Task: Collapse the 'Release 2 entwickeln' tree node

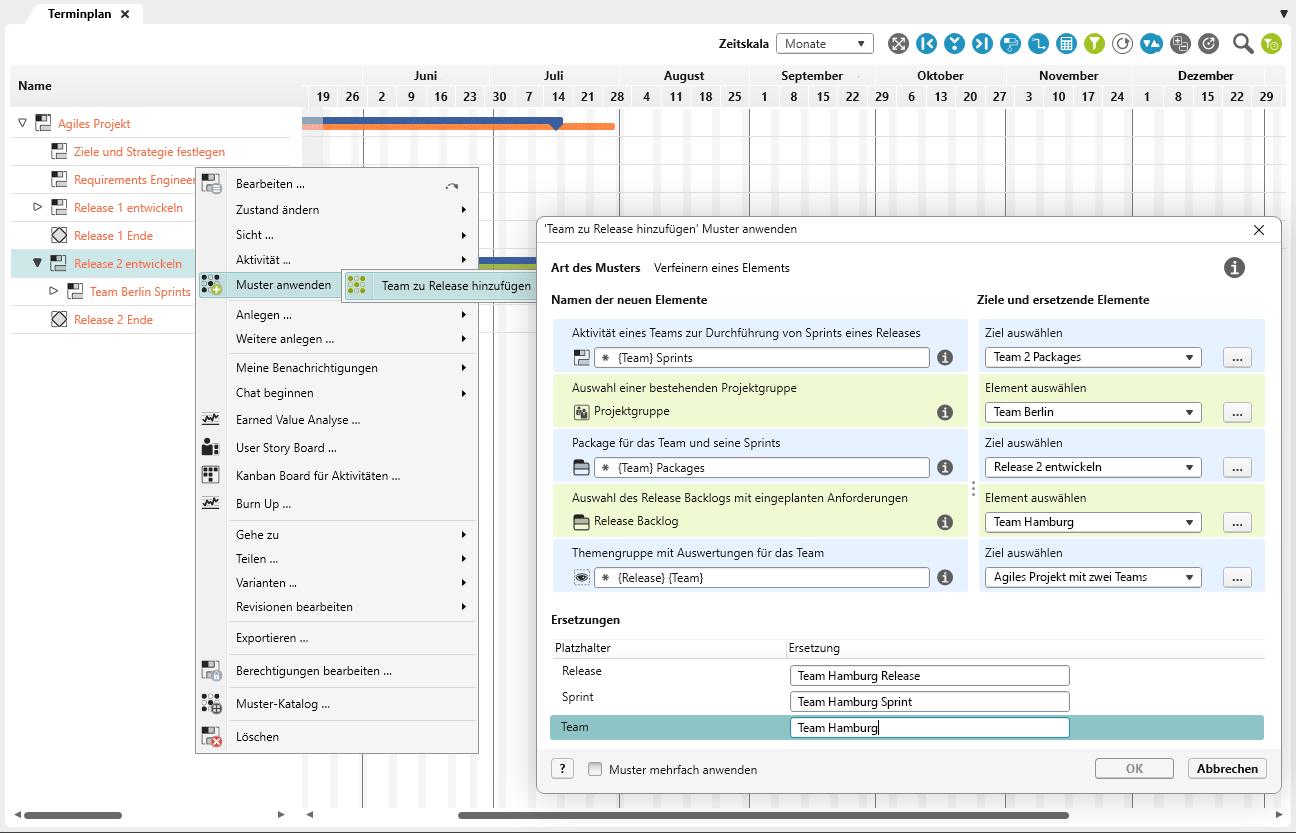Action: 37,263
